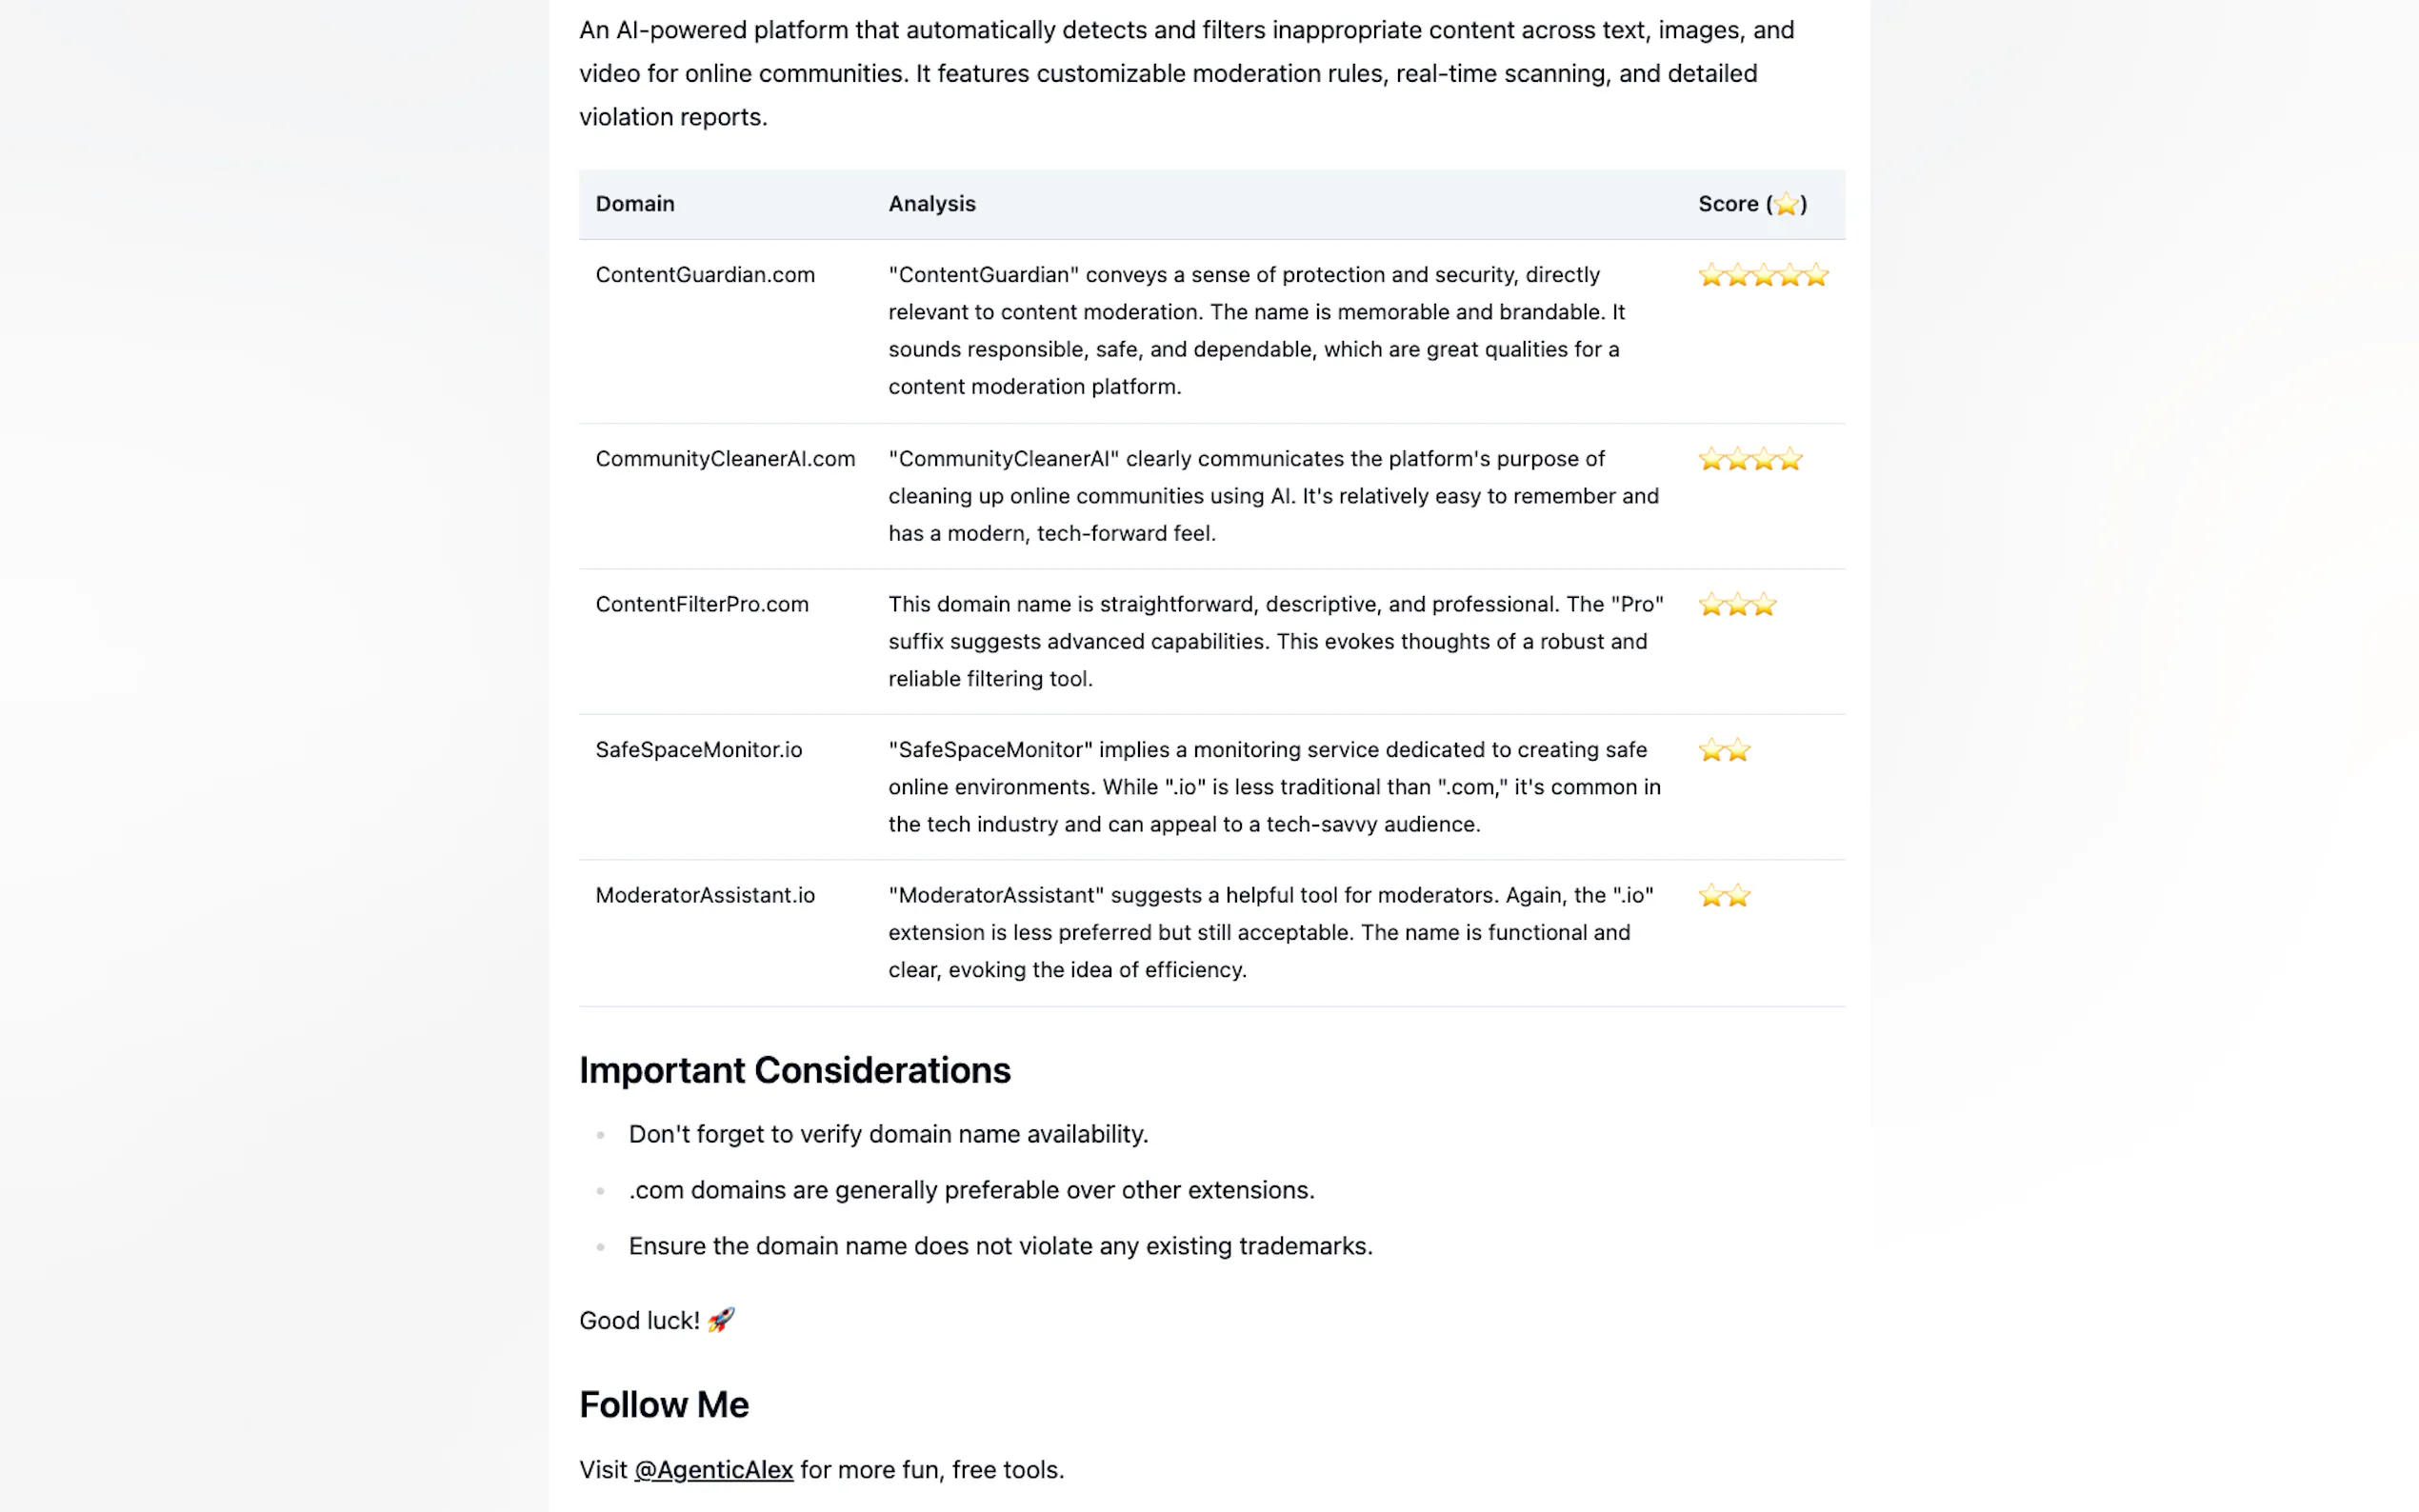Click the Important Considerations heading
Image resolution: width=2419 pixels, height=1512 pixels.
(x=794, y=1070)
